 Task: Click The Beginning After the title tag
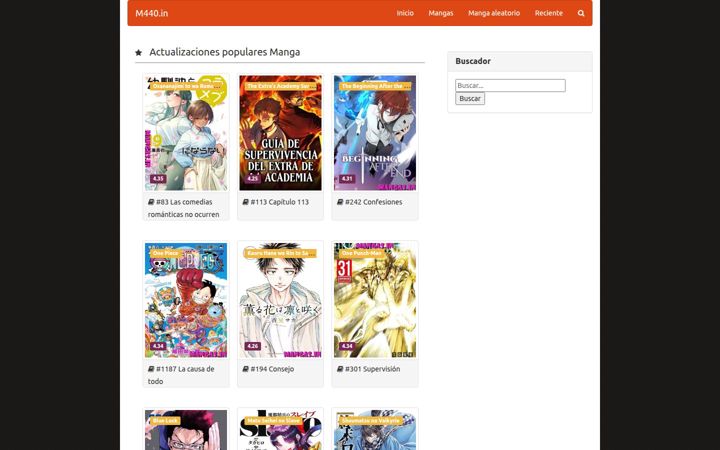click(375, 86)
